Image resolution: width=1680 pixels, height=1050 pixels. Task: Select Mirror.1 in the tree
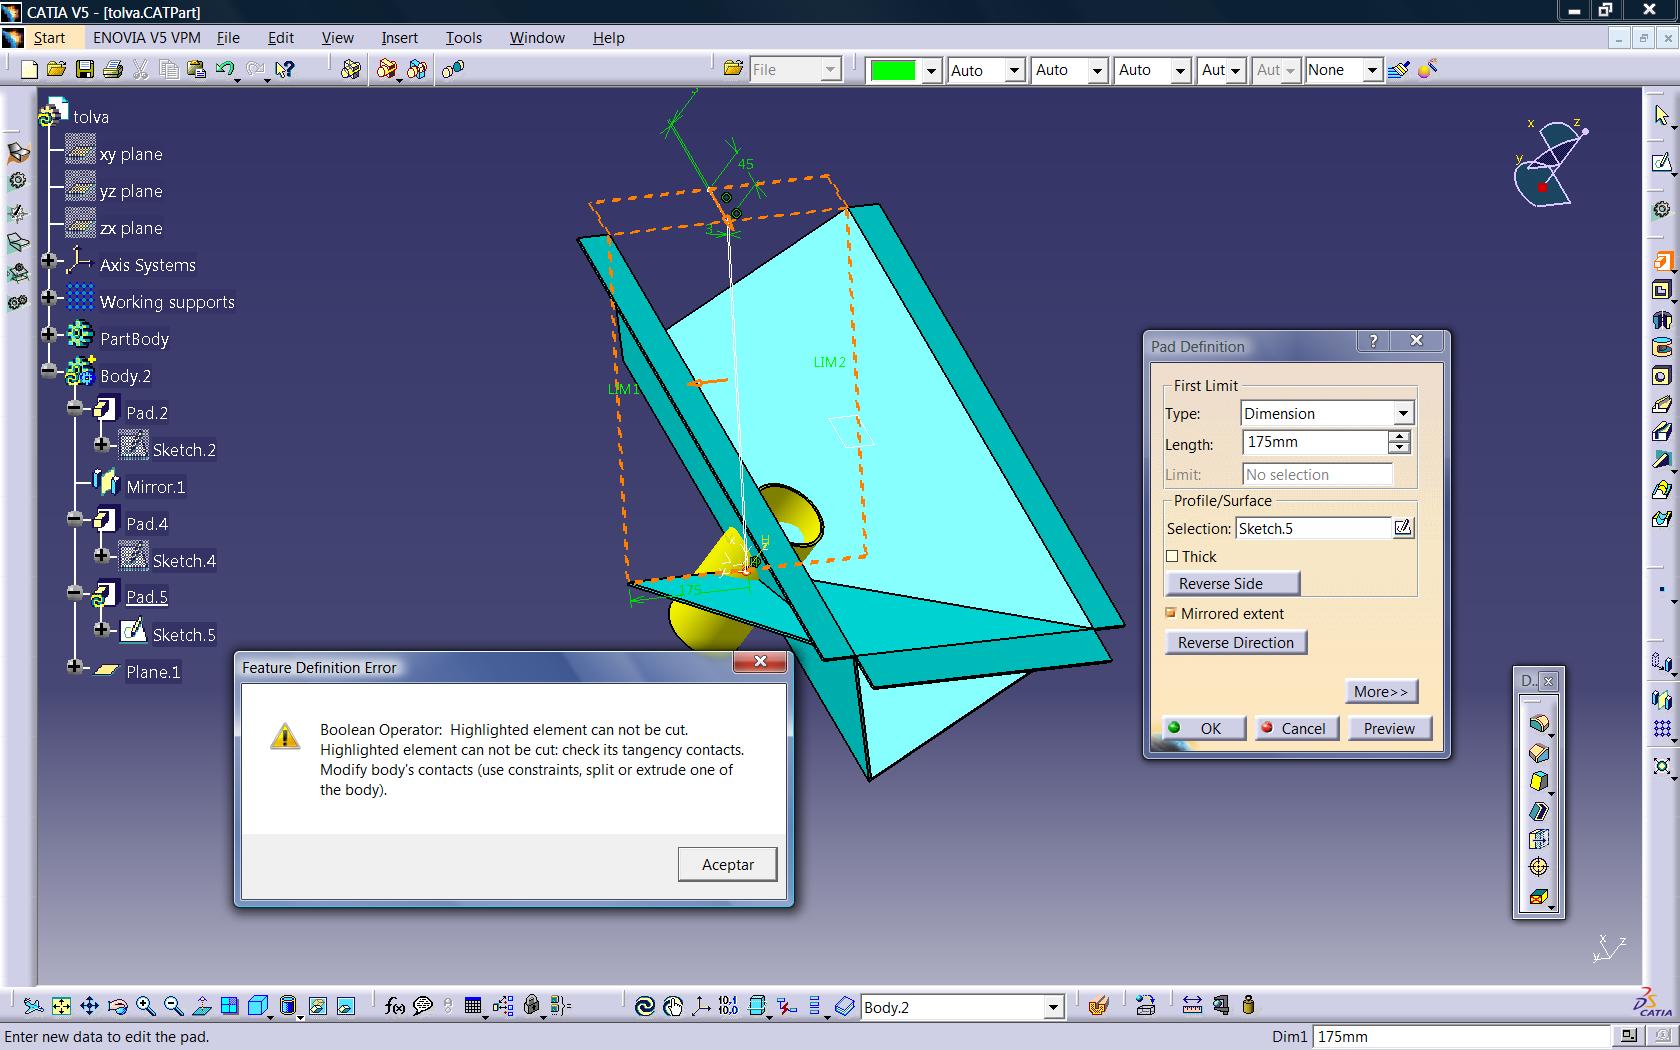pyautogui.click(x=155, y=487)
